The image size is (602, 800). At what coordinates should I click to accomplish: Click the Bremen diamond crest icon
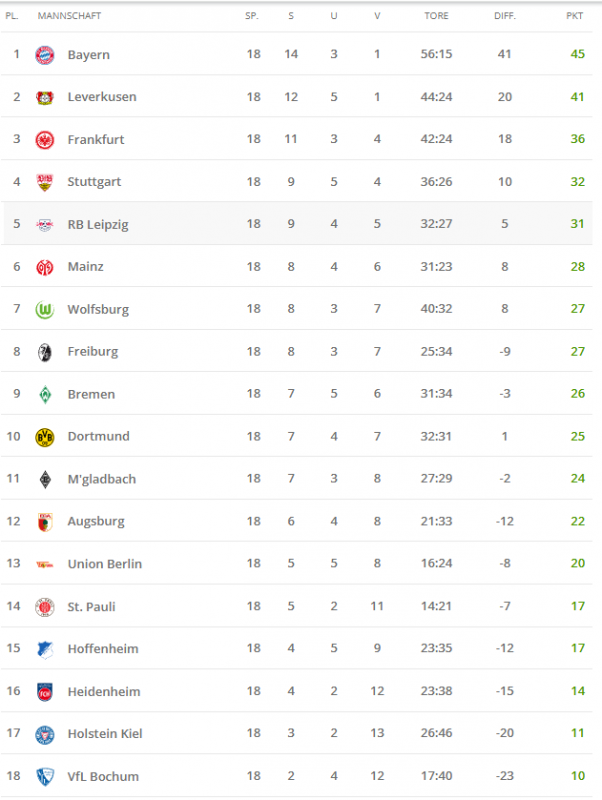pyautogui.click(x=45, y=394)
